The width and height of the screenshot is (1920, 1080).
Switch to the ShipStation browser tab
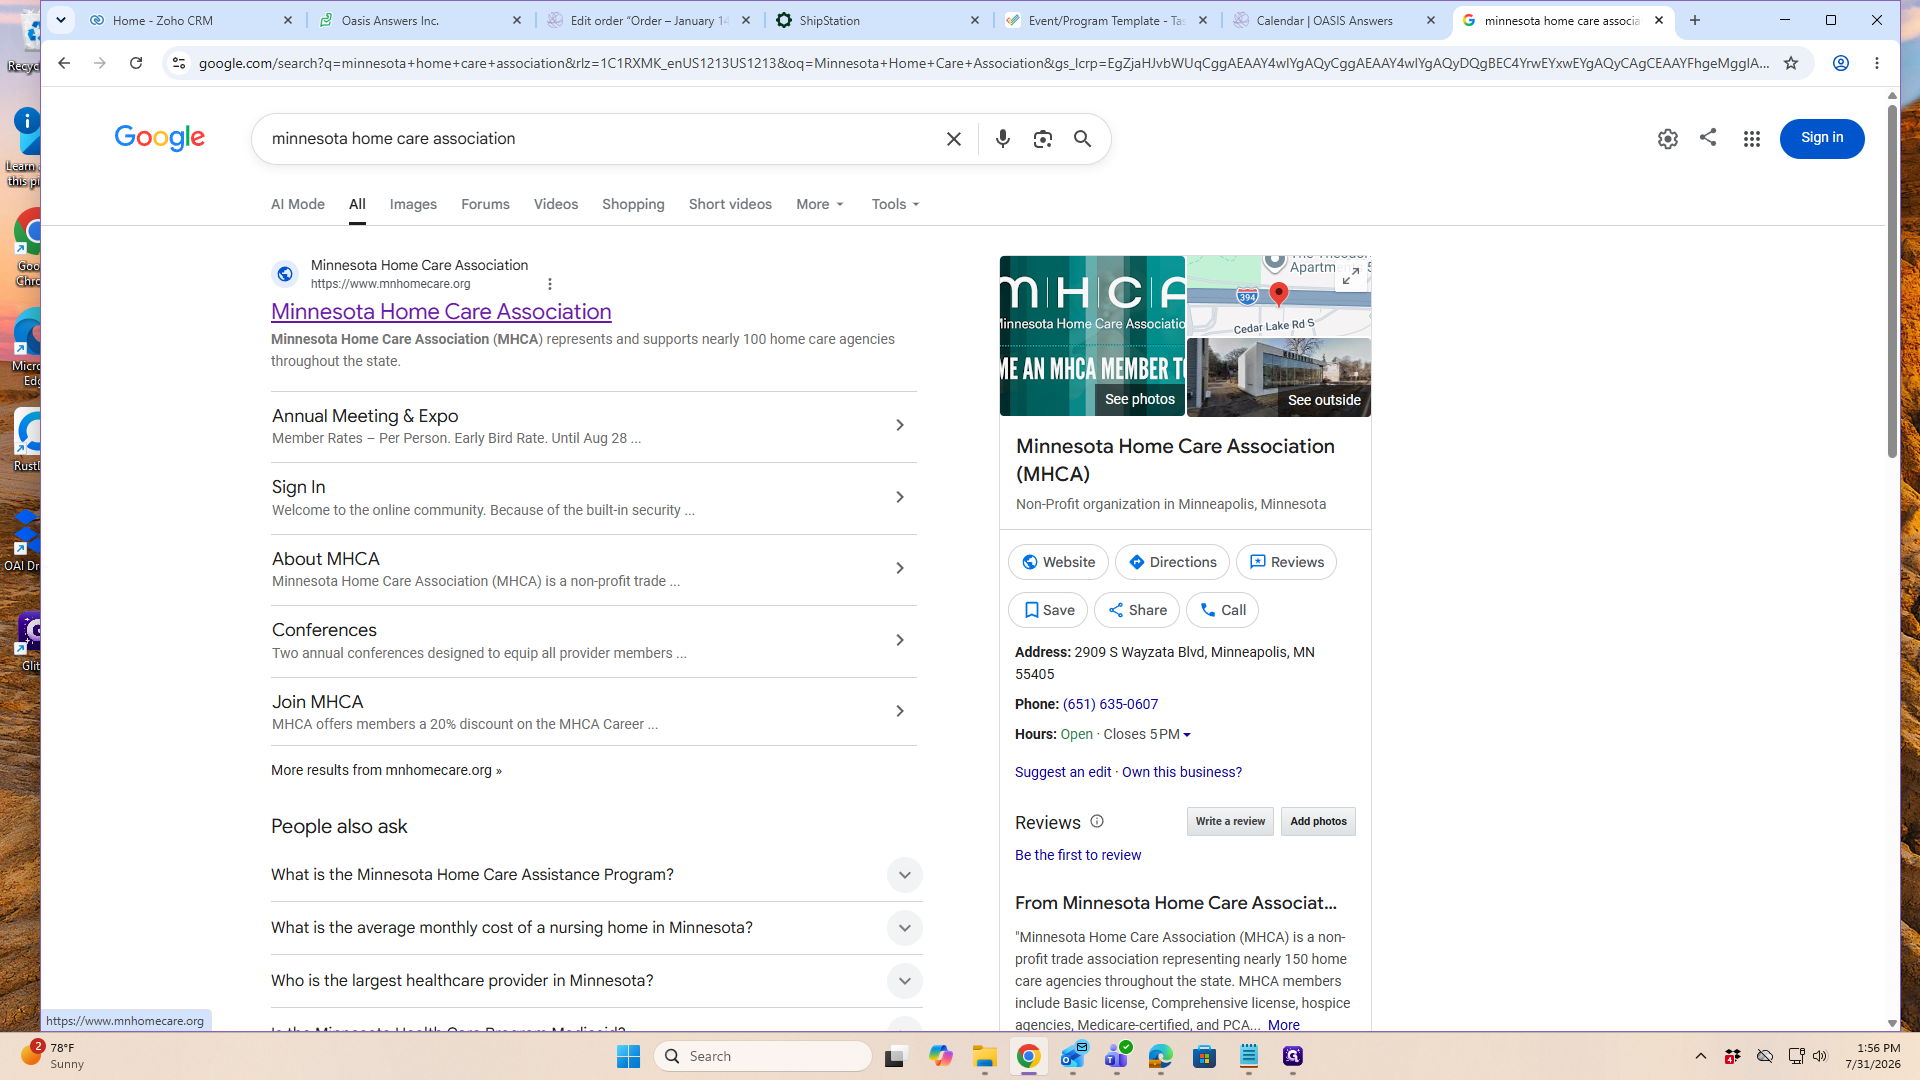(878, 20)
